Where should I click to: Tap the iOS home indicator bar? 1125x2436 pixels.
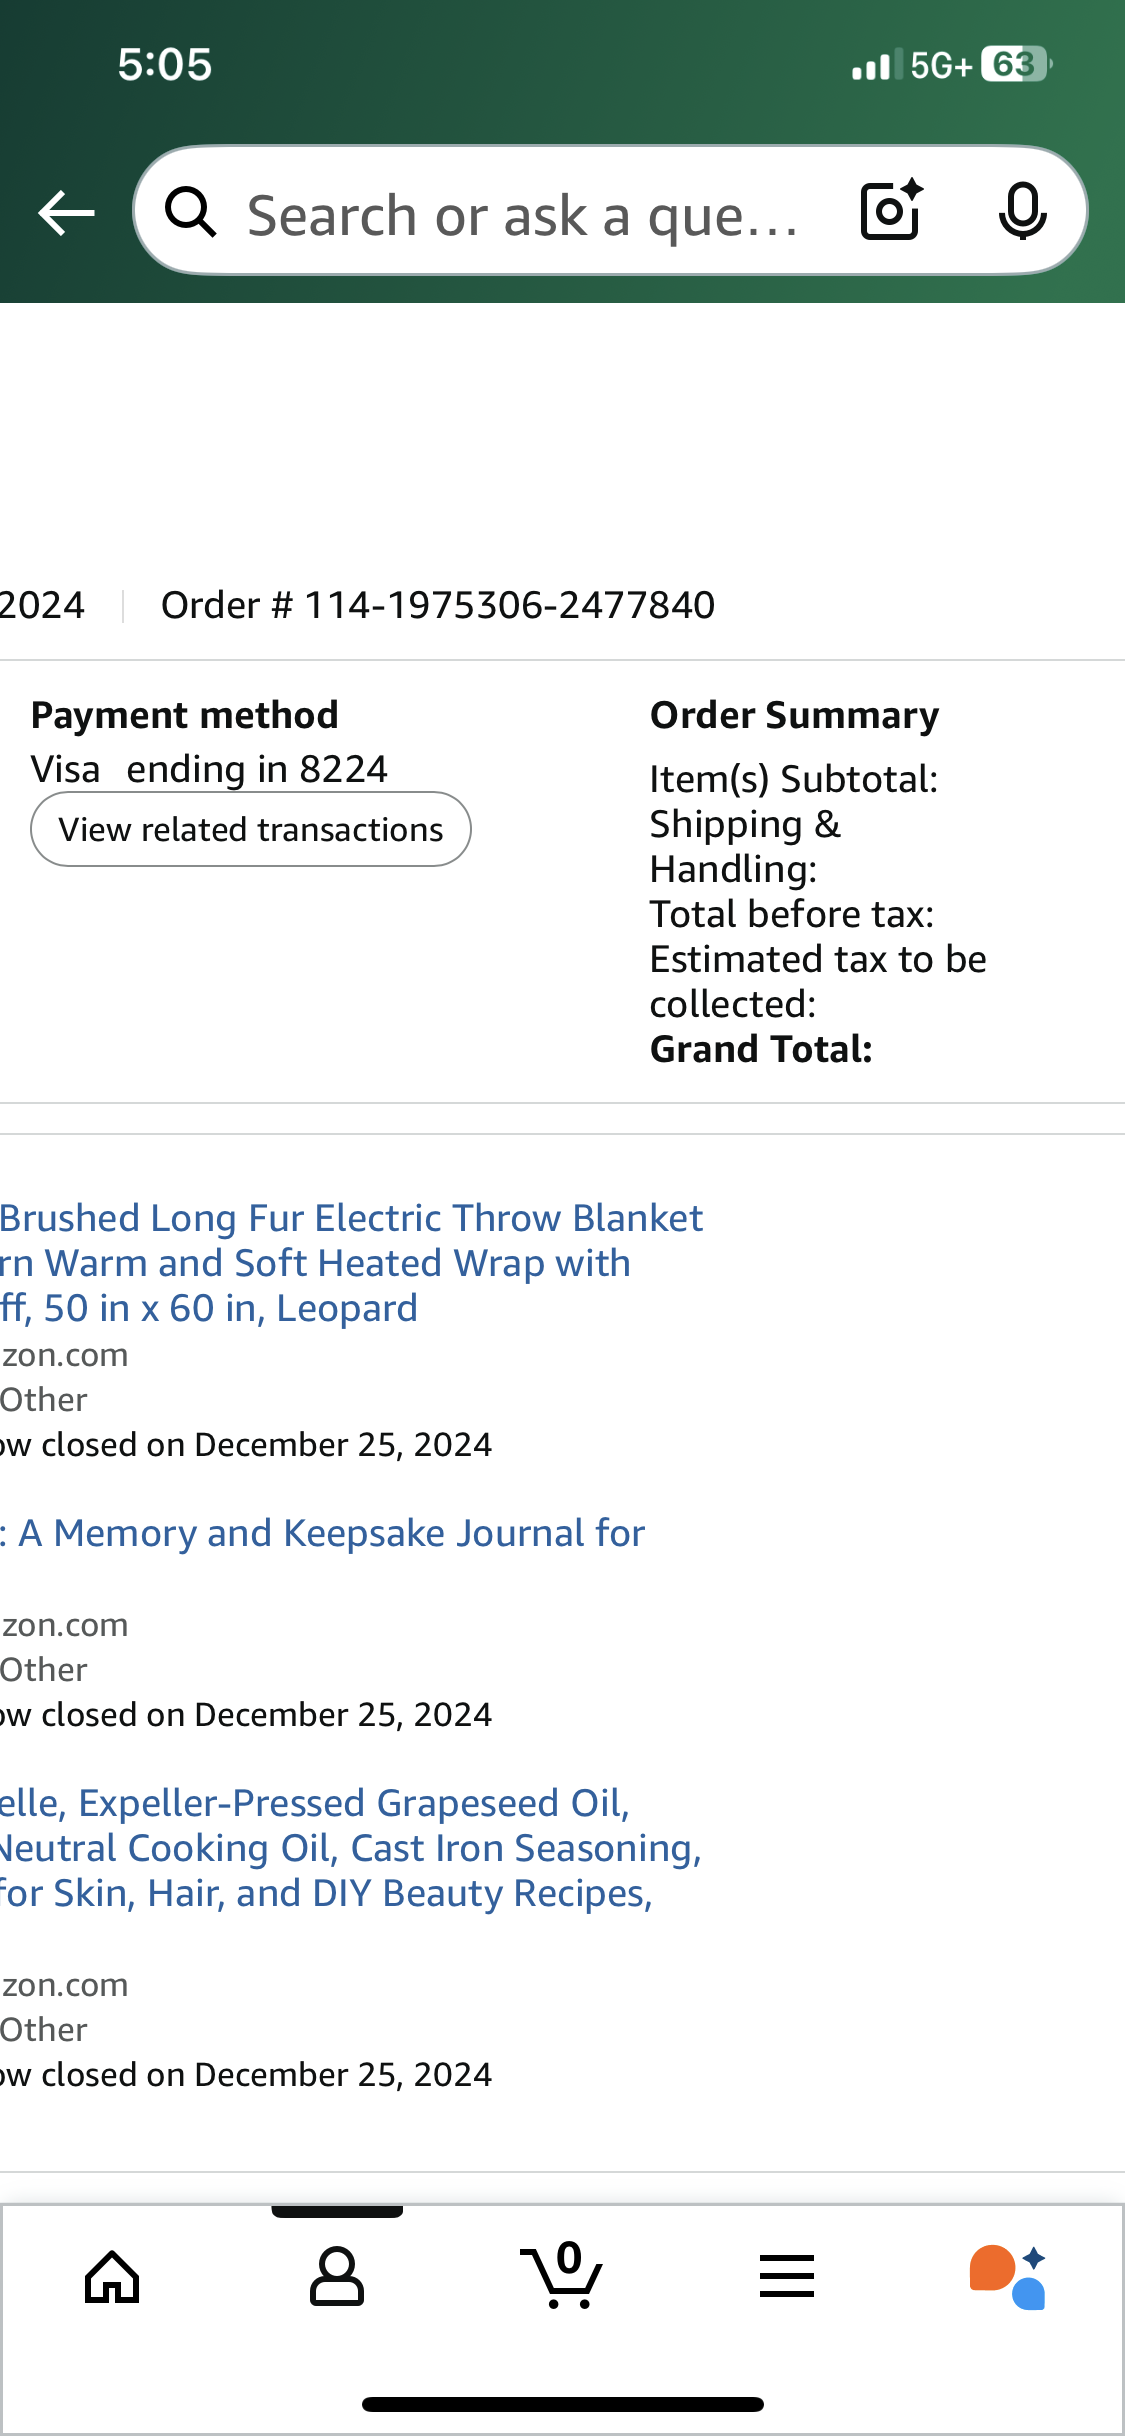563,2404
